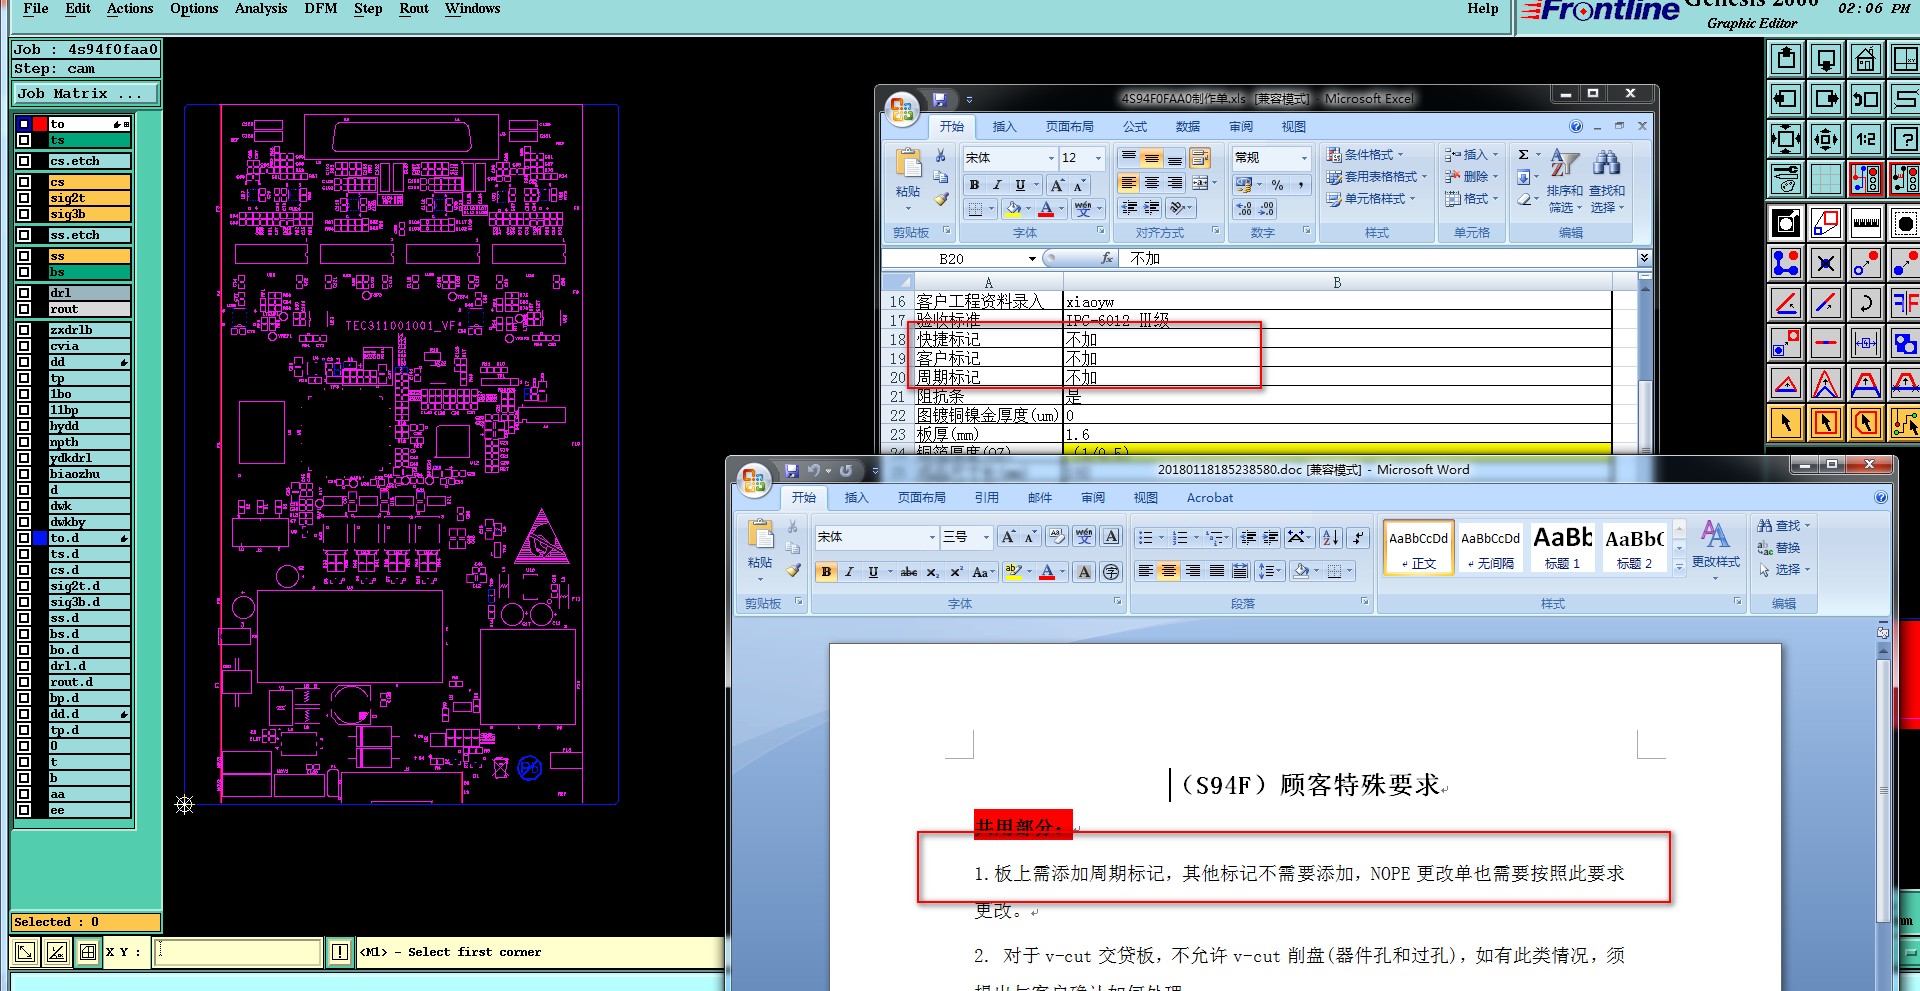
Task: Toggle the grid display icon
Action: pyautogui.click(x=1826, y=179)
